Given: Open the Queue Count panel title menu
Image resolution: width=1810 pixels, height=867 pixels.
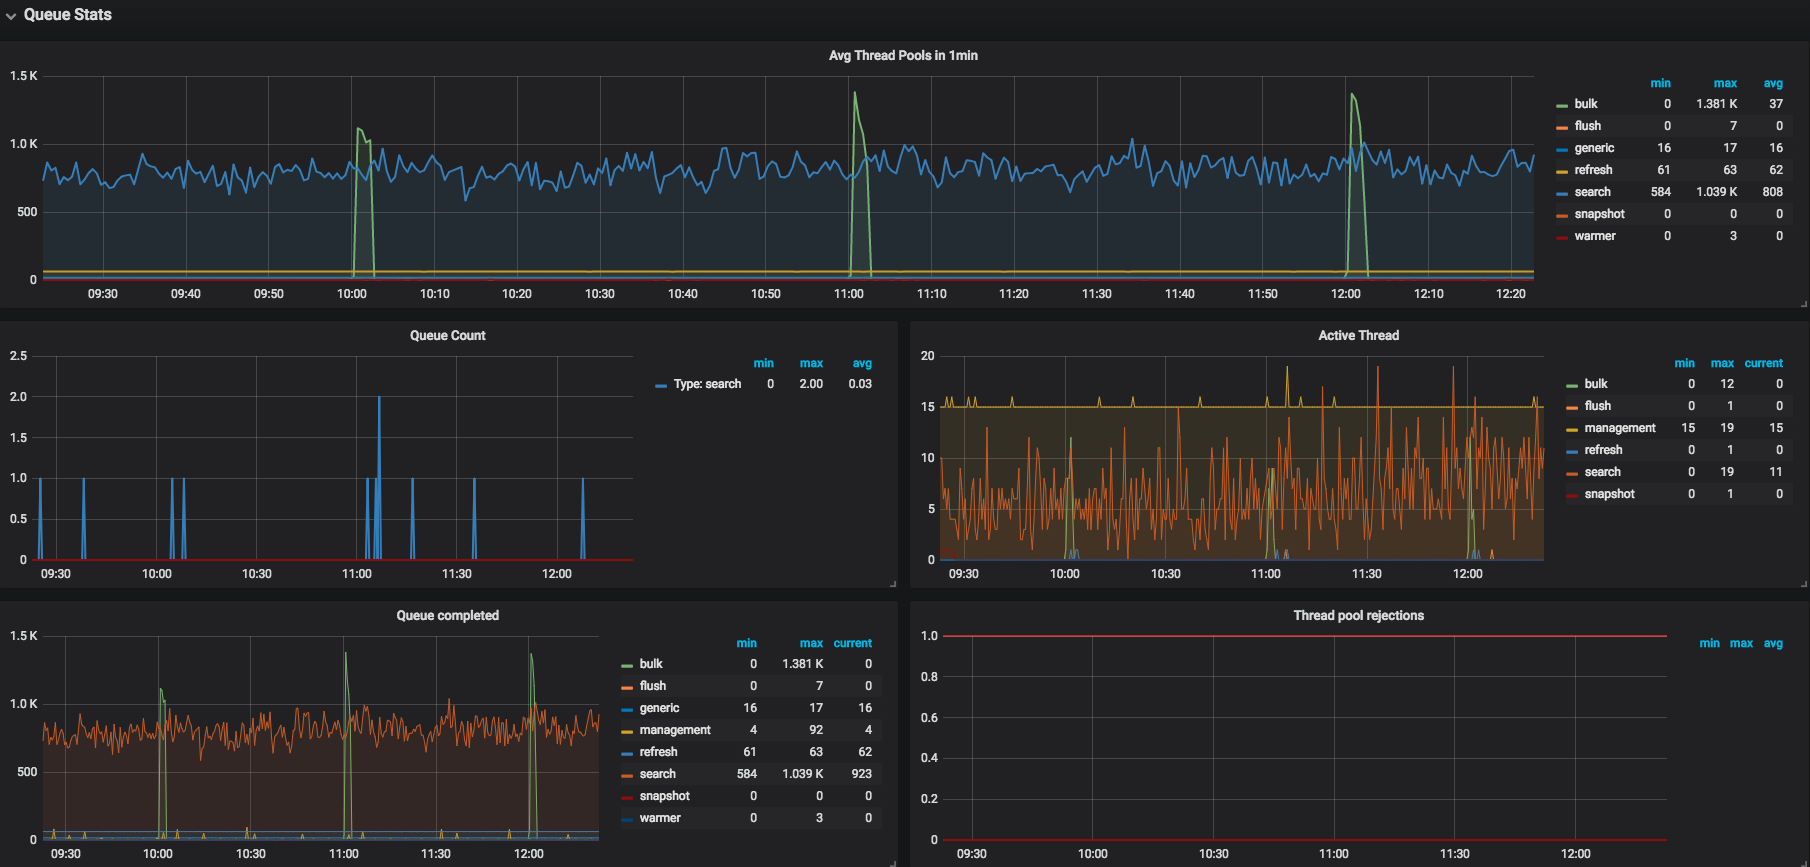Looking at the screenshot, I should coord(447,336).
